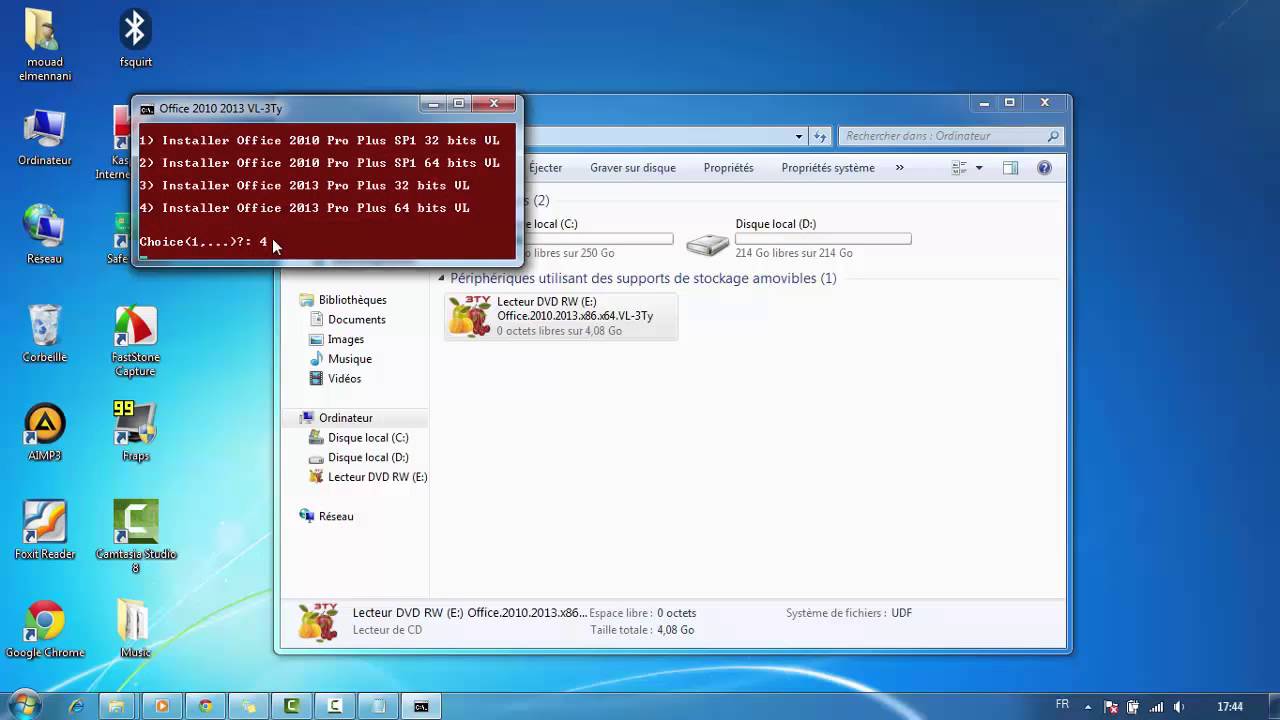Viewport: 1280px width, 720px height.
Task: Launch Google Chrome from the desktop
Action: pyautogui.click(x=44, y=629)
